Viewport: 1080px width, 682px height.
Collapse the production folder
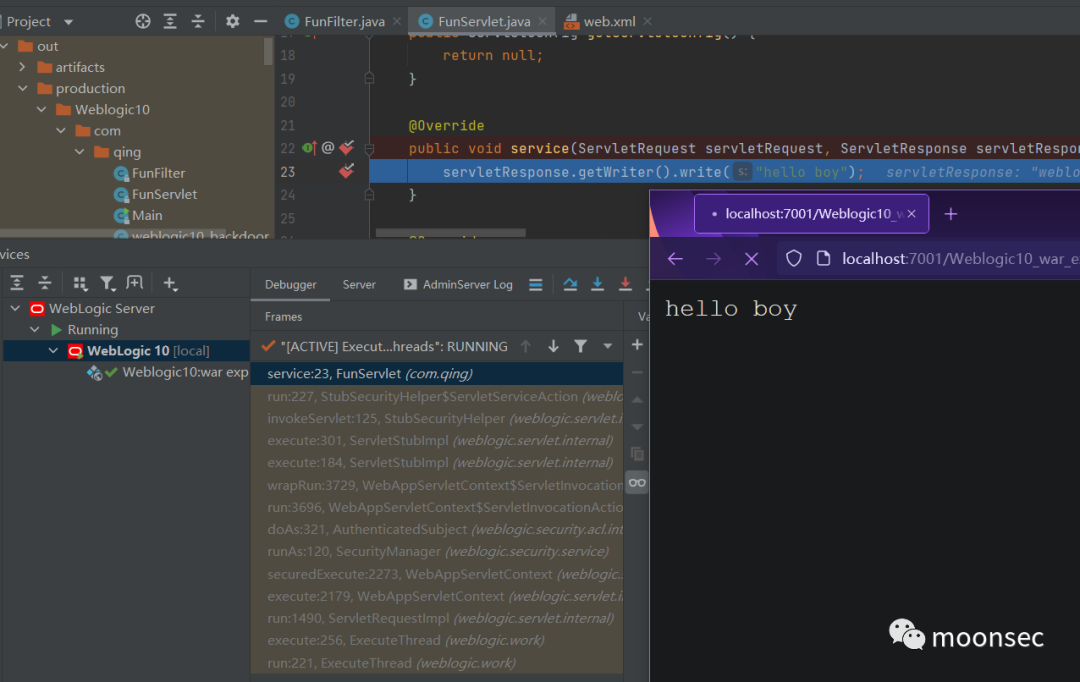23,88
